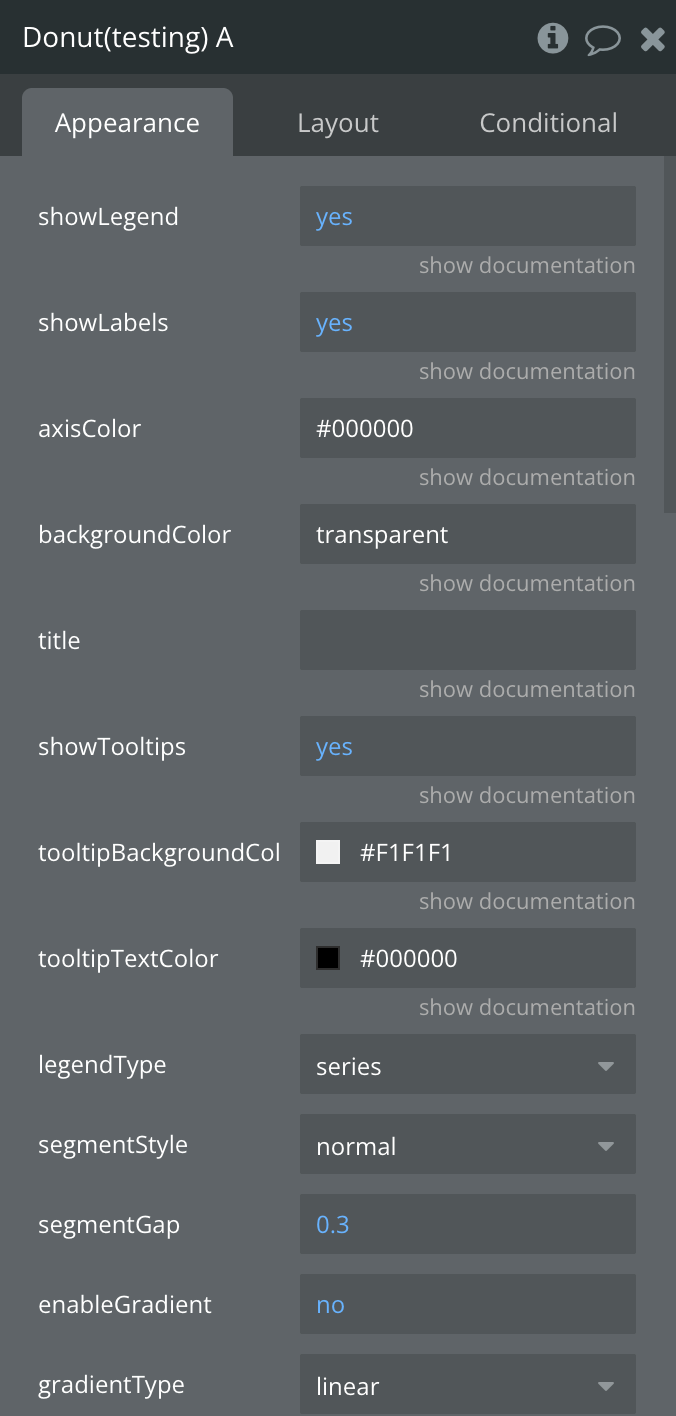This screenshot has height=1416, width=676.
Task: Toggle the showLegend yes value
Action: tap(334, 217)
